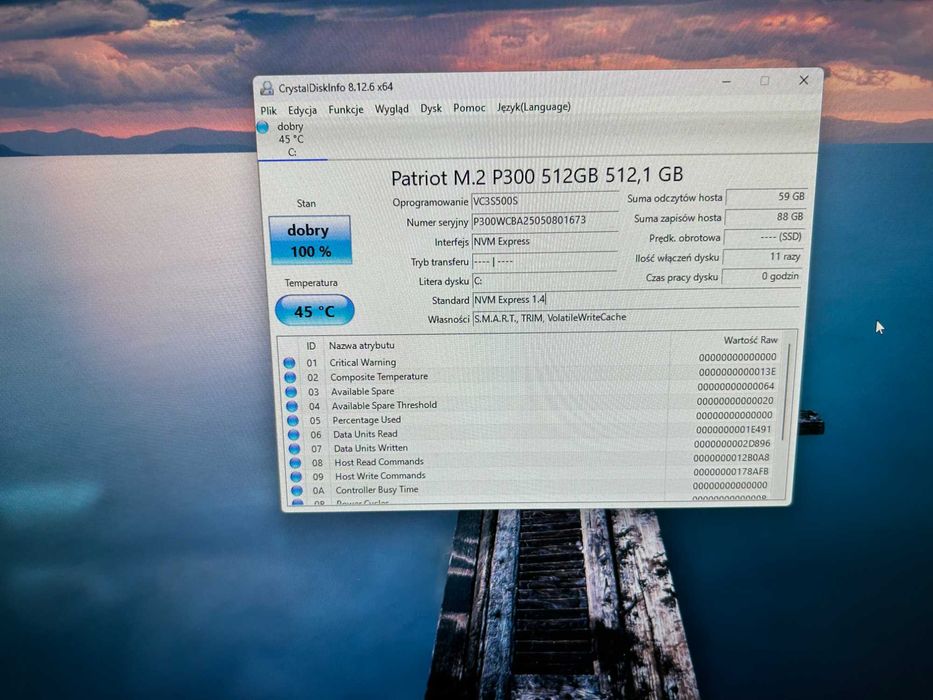Open the Edycja menu

pos(302,110)
